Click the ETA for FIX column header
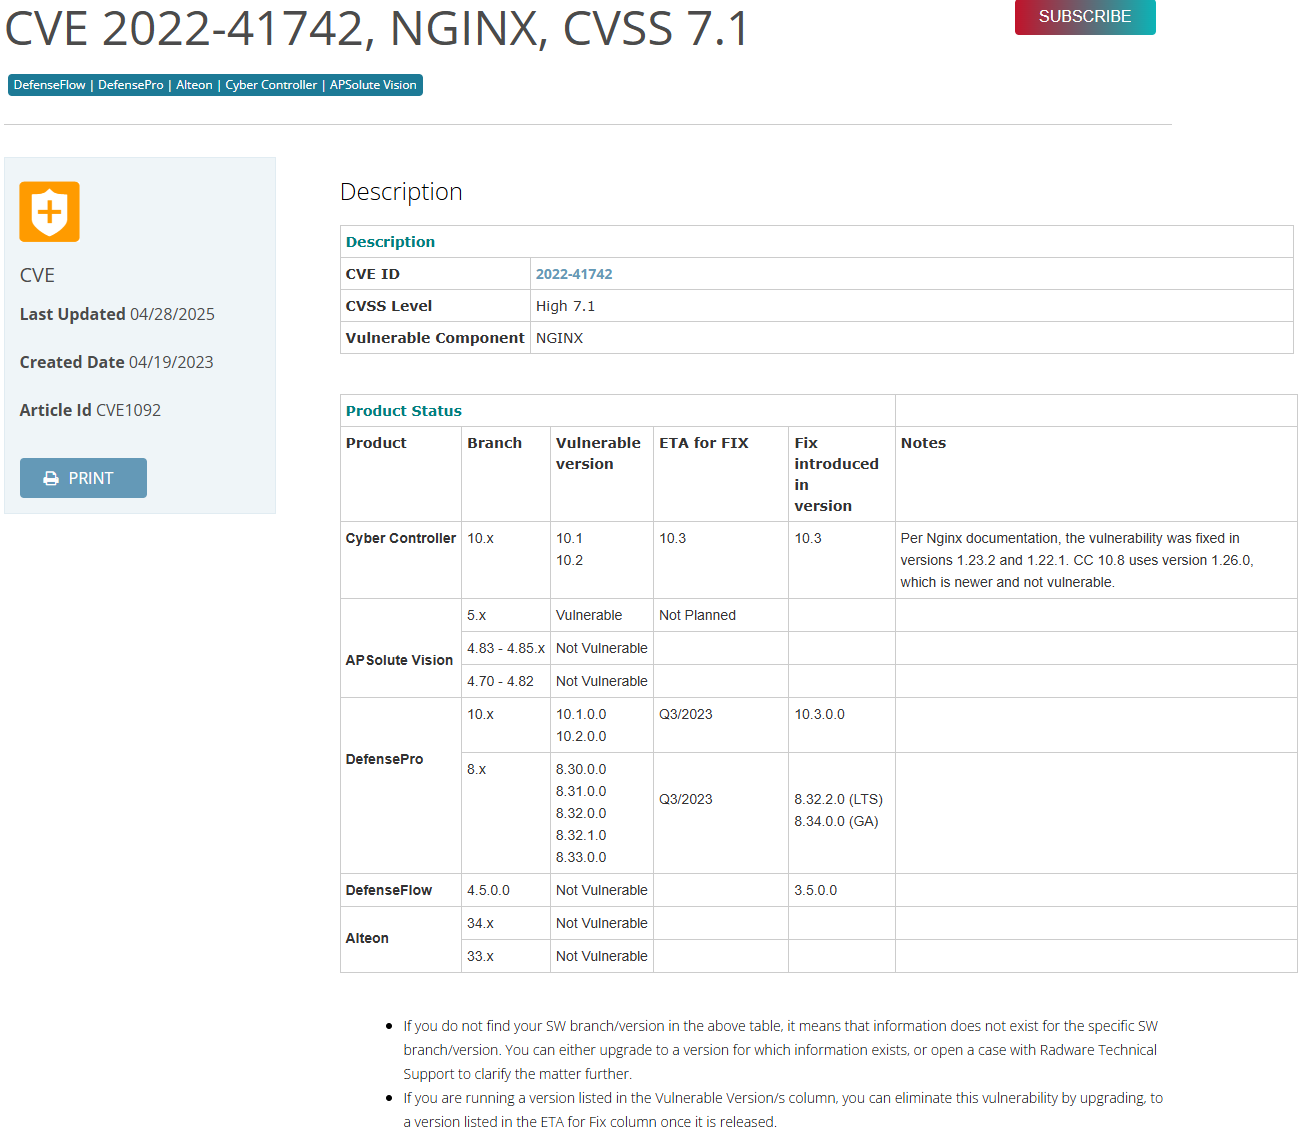This screenshot has height=1139, width=1315. coord(704,443)
